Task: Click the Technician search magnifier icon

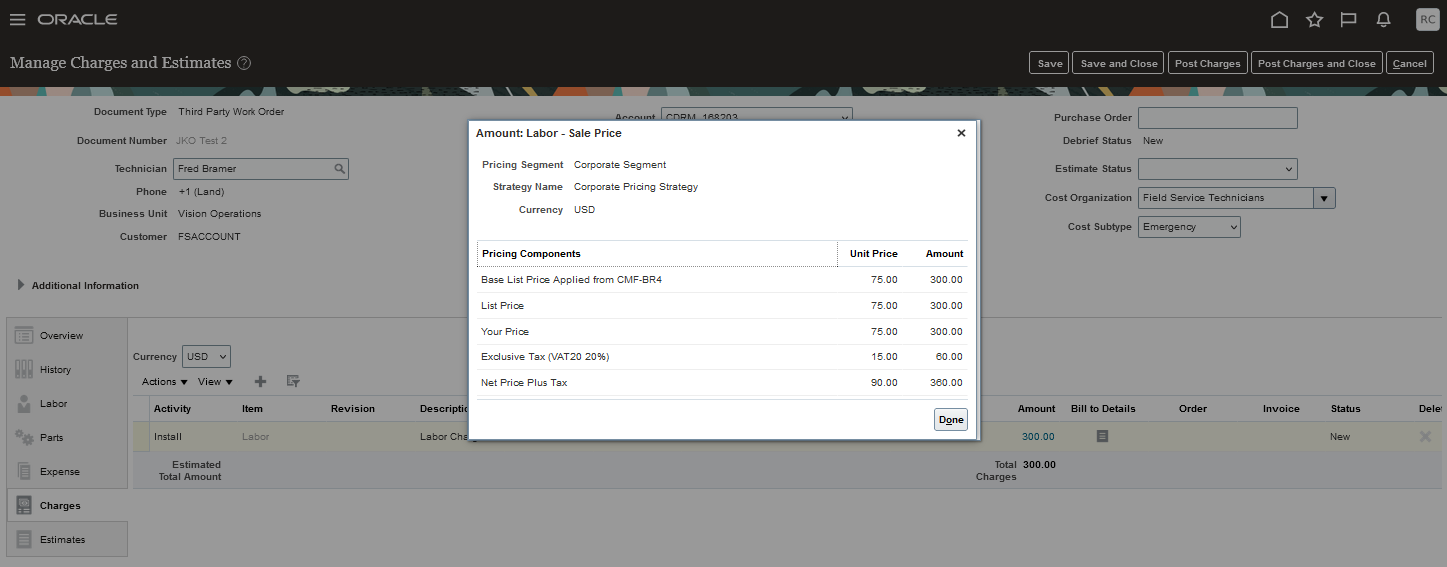Action: tap(339, 169)
